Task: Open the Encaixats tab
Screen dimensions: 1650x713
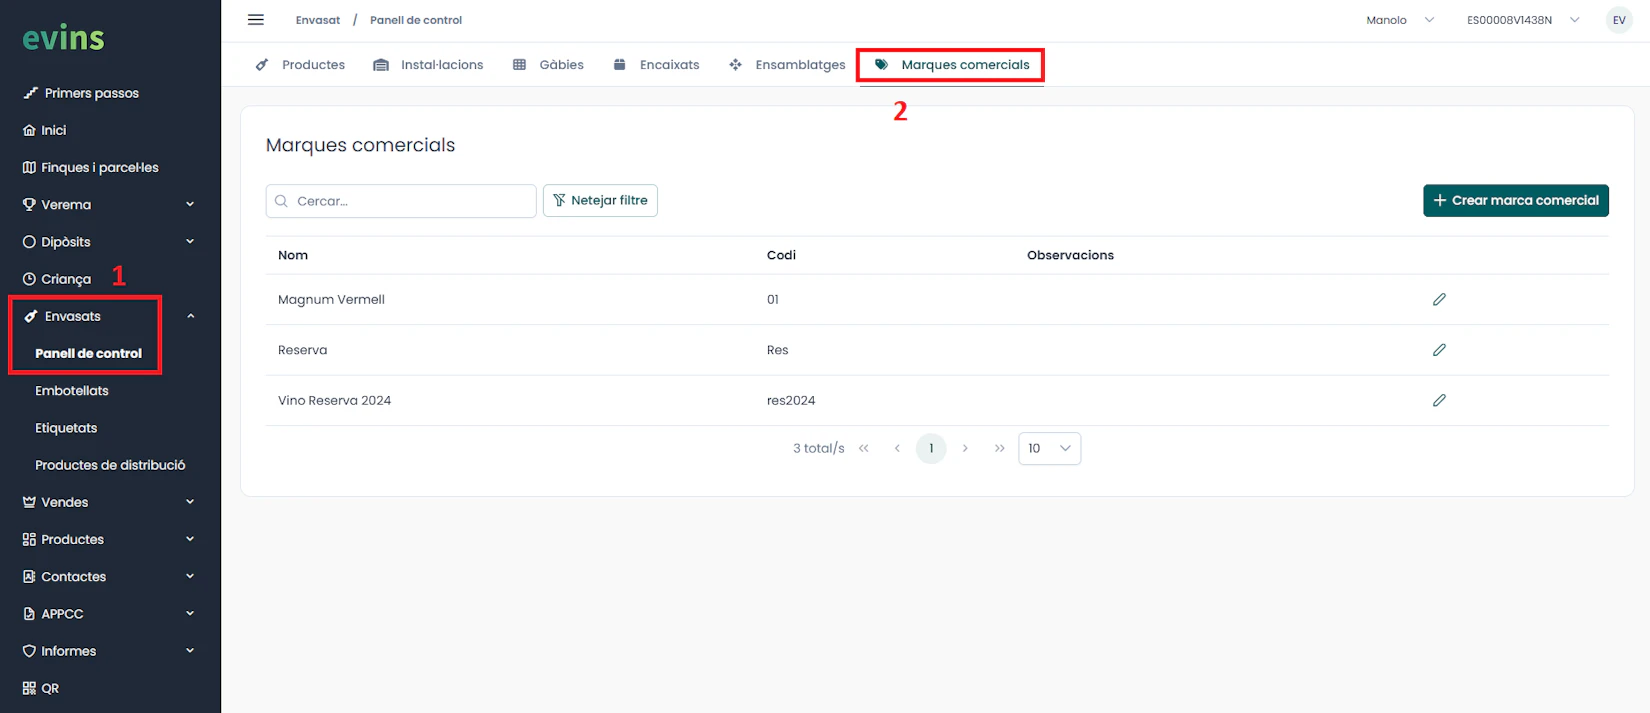Action: point(657,65)
